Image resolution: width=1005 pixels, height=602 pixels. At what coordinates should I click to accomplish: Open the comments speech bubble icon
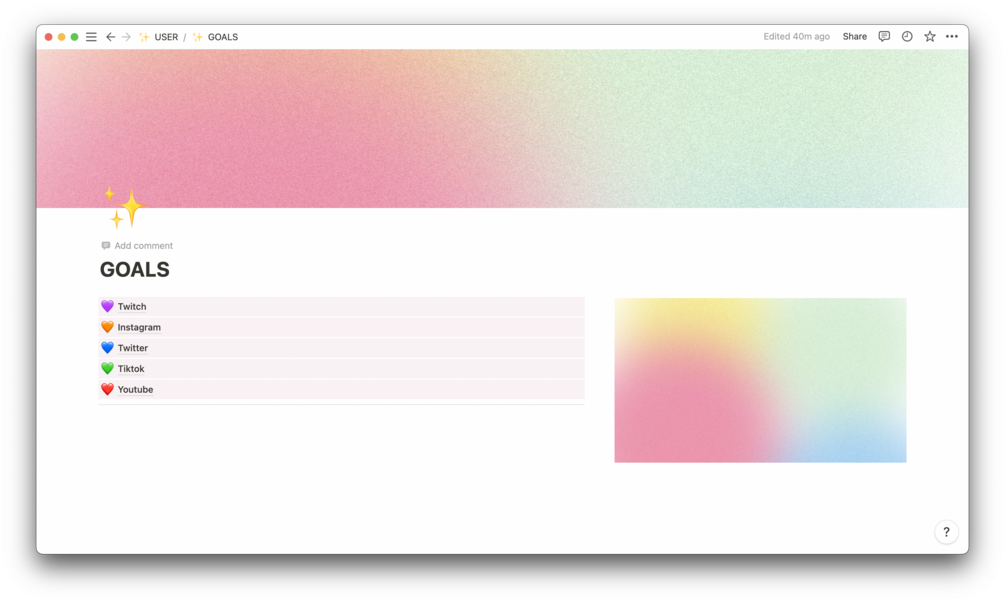(x=884, y=37)
